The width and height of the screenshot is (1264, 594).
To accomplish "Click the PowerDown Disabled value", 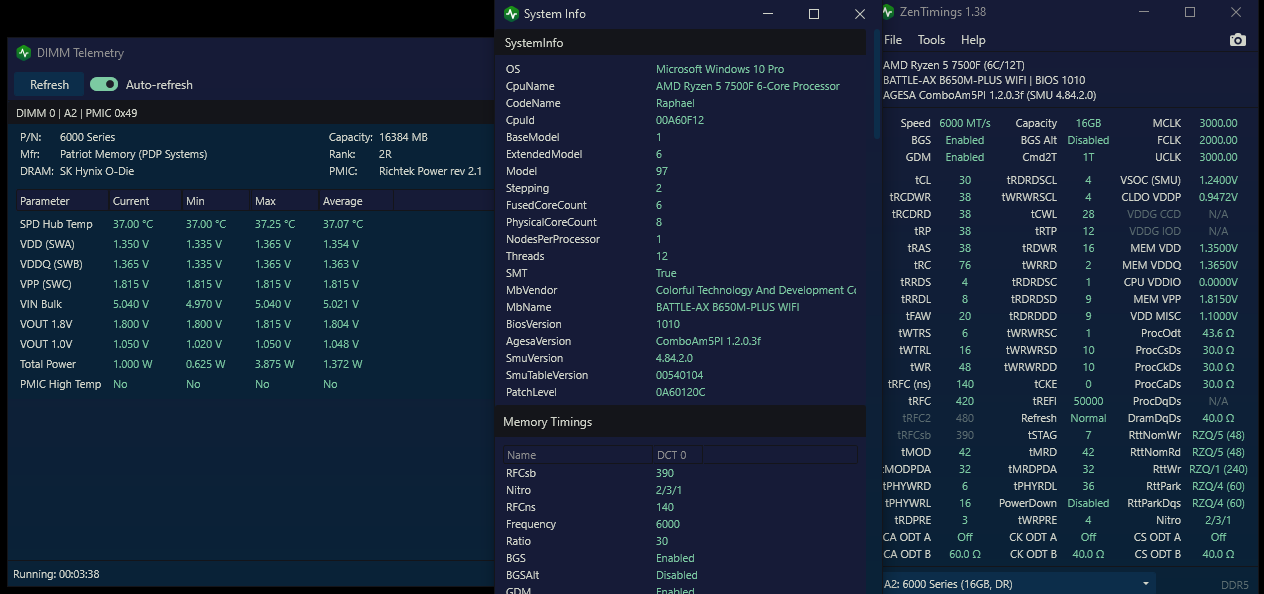I will [x=1088, y=503].
